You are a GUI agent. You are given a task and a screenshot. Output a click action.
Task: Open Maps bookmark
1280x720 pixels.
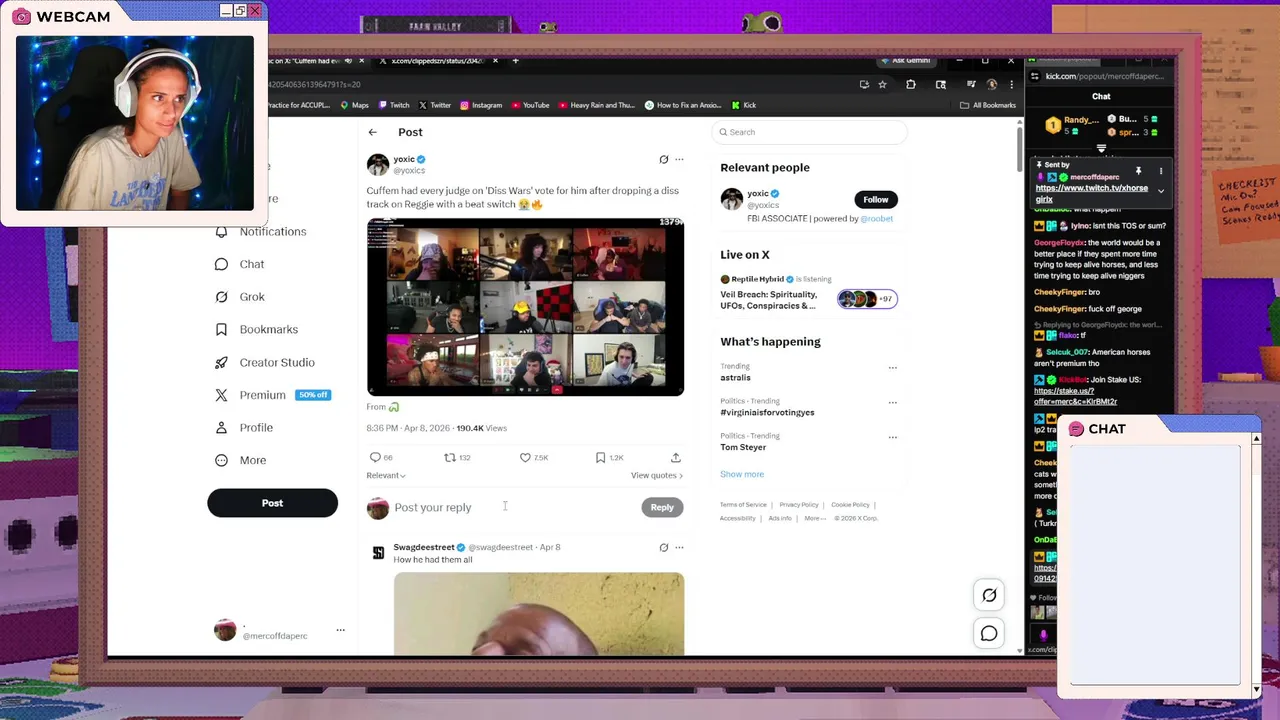tap(355, 105)
